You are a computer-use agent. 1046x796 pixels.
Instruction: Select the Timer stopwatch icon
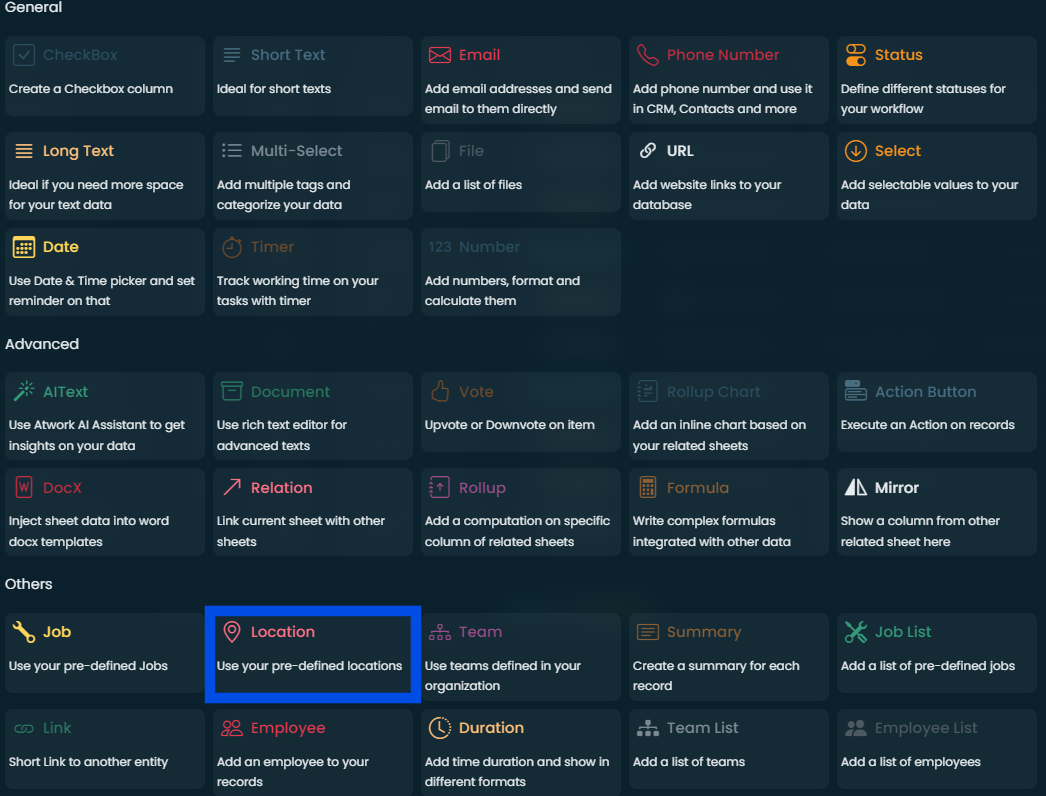231,247
